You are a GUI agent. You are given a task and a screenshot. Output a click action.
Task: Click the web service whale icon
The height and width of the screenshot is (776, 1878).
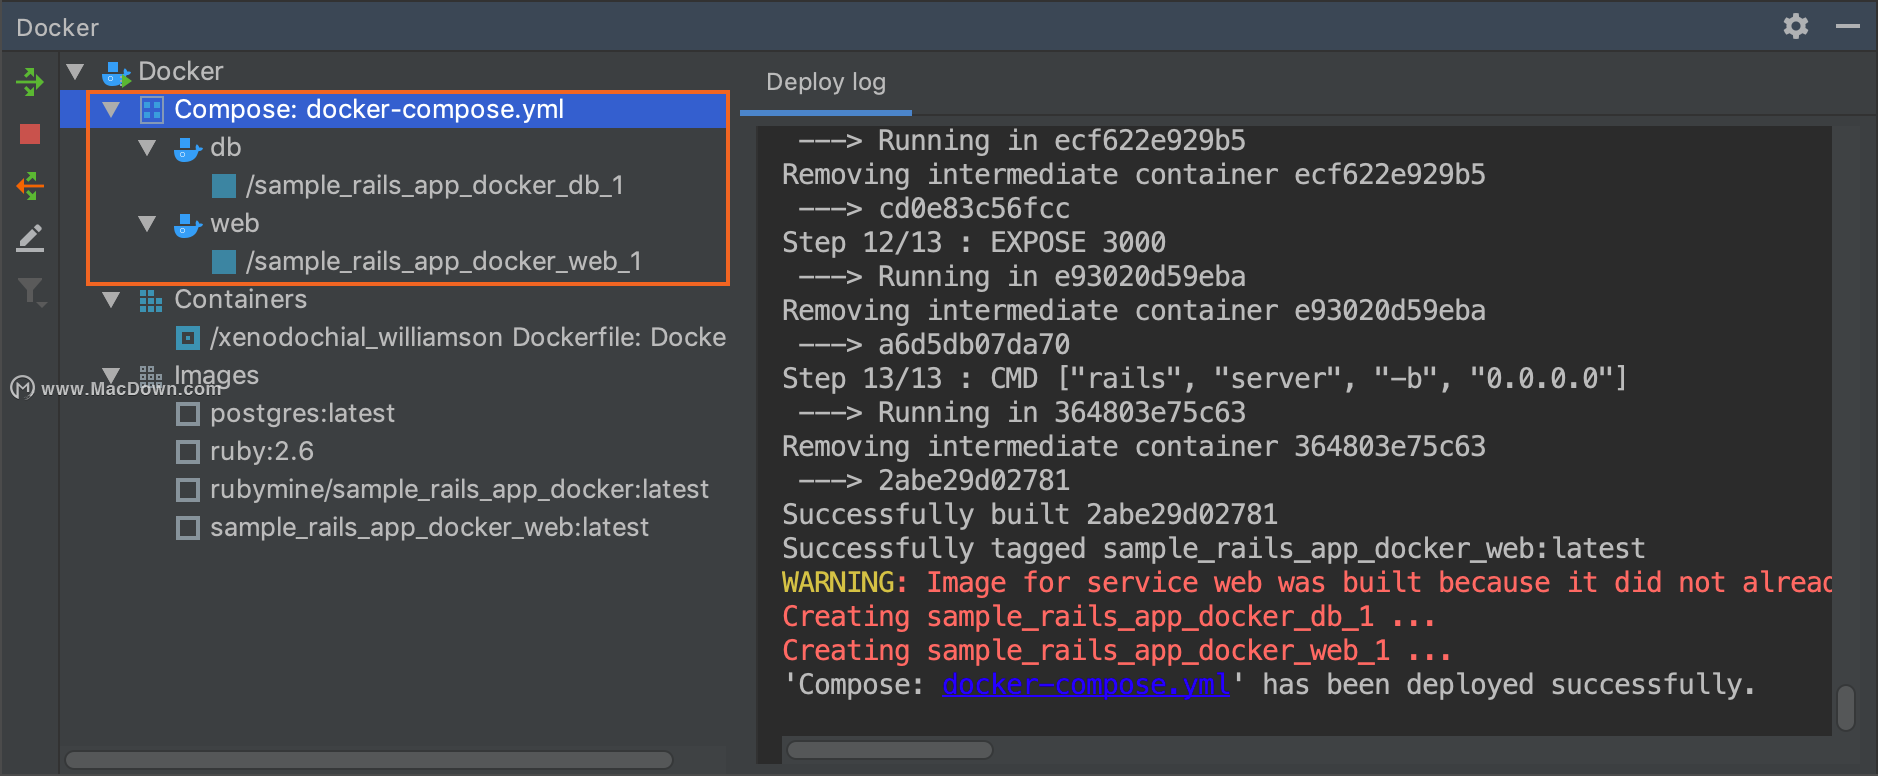click(188, 224)
